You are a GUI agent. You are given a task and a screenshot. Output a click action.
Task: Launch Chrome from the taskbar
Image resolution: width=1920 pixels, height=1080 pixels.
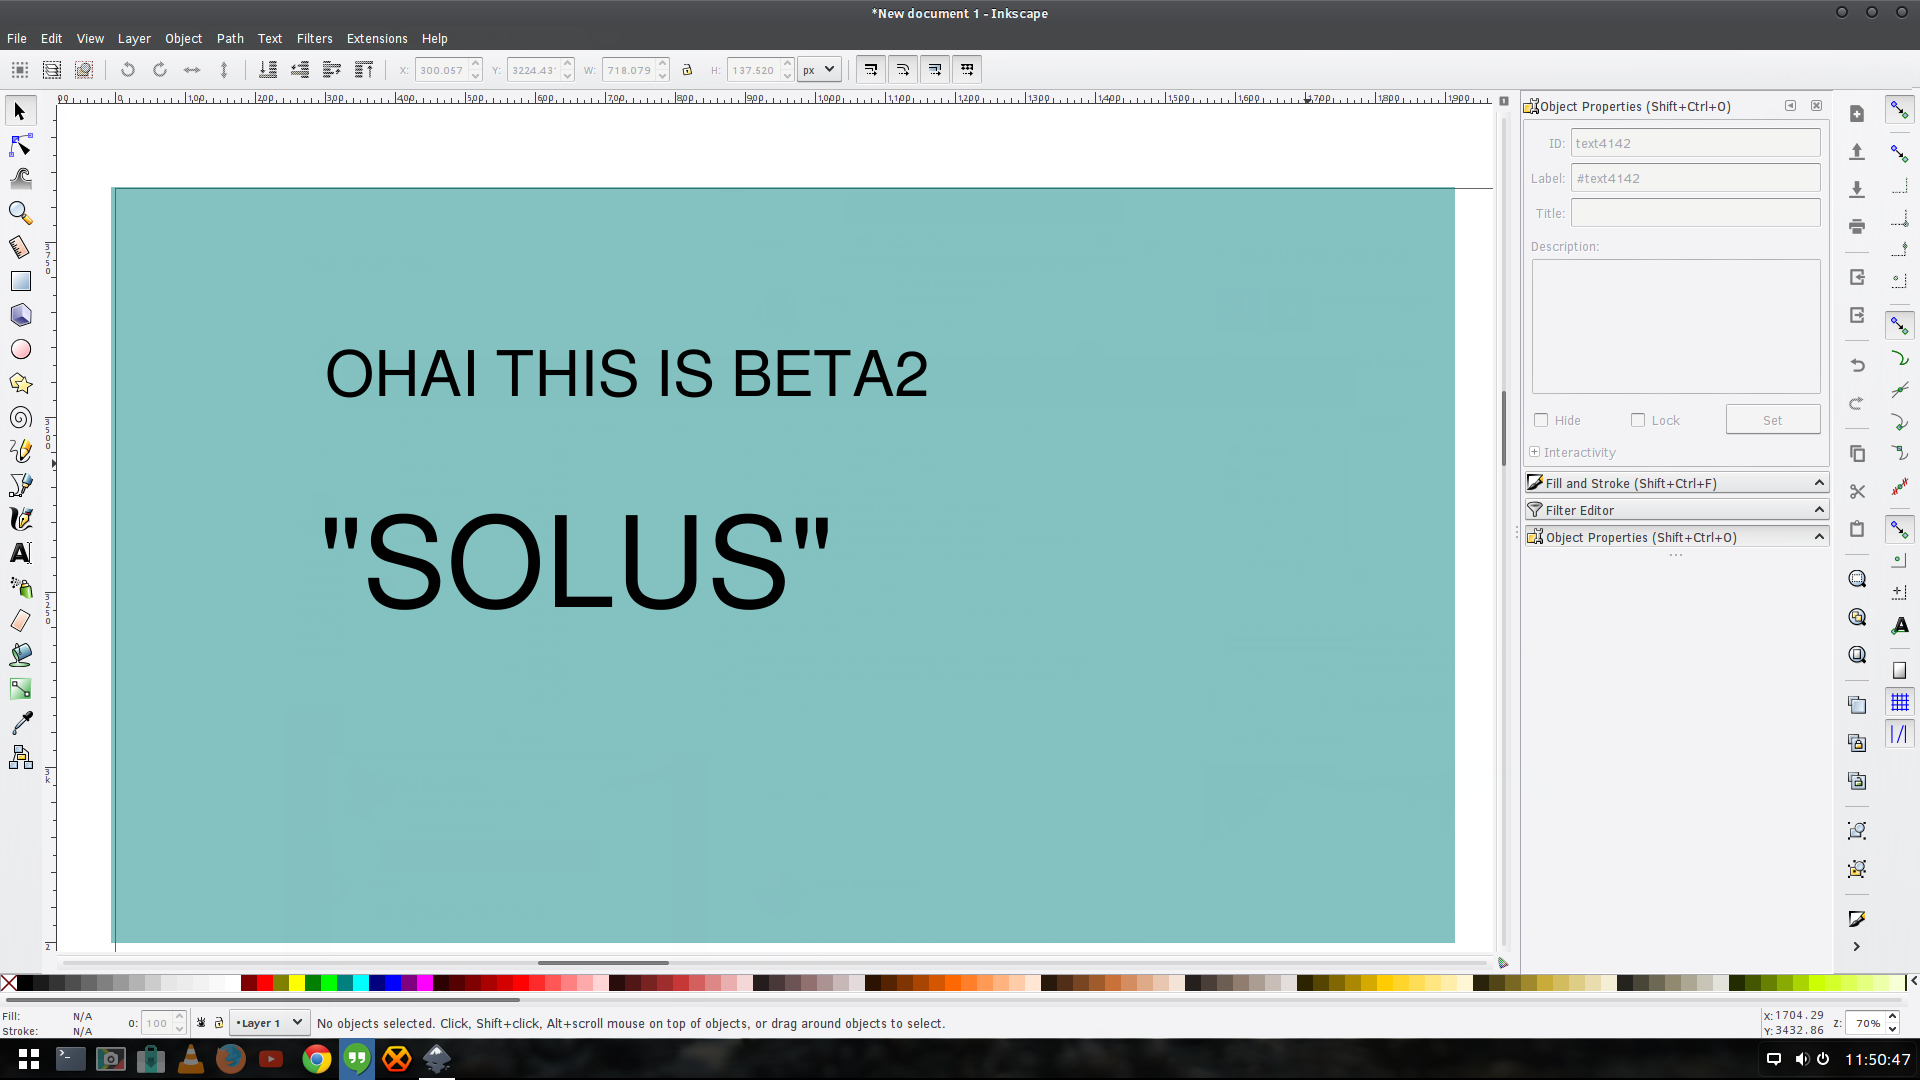(317, 1059)
